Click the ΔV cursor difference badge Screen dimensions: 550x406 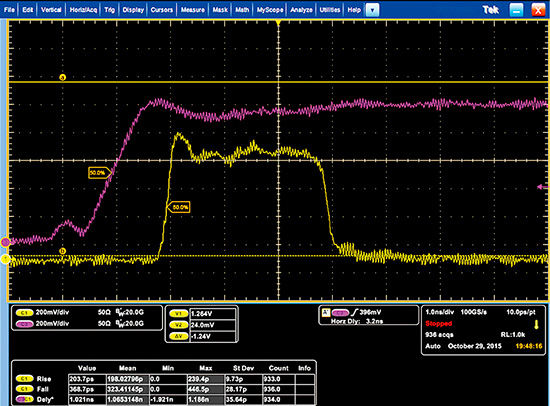179,336
